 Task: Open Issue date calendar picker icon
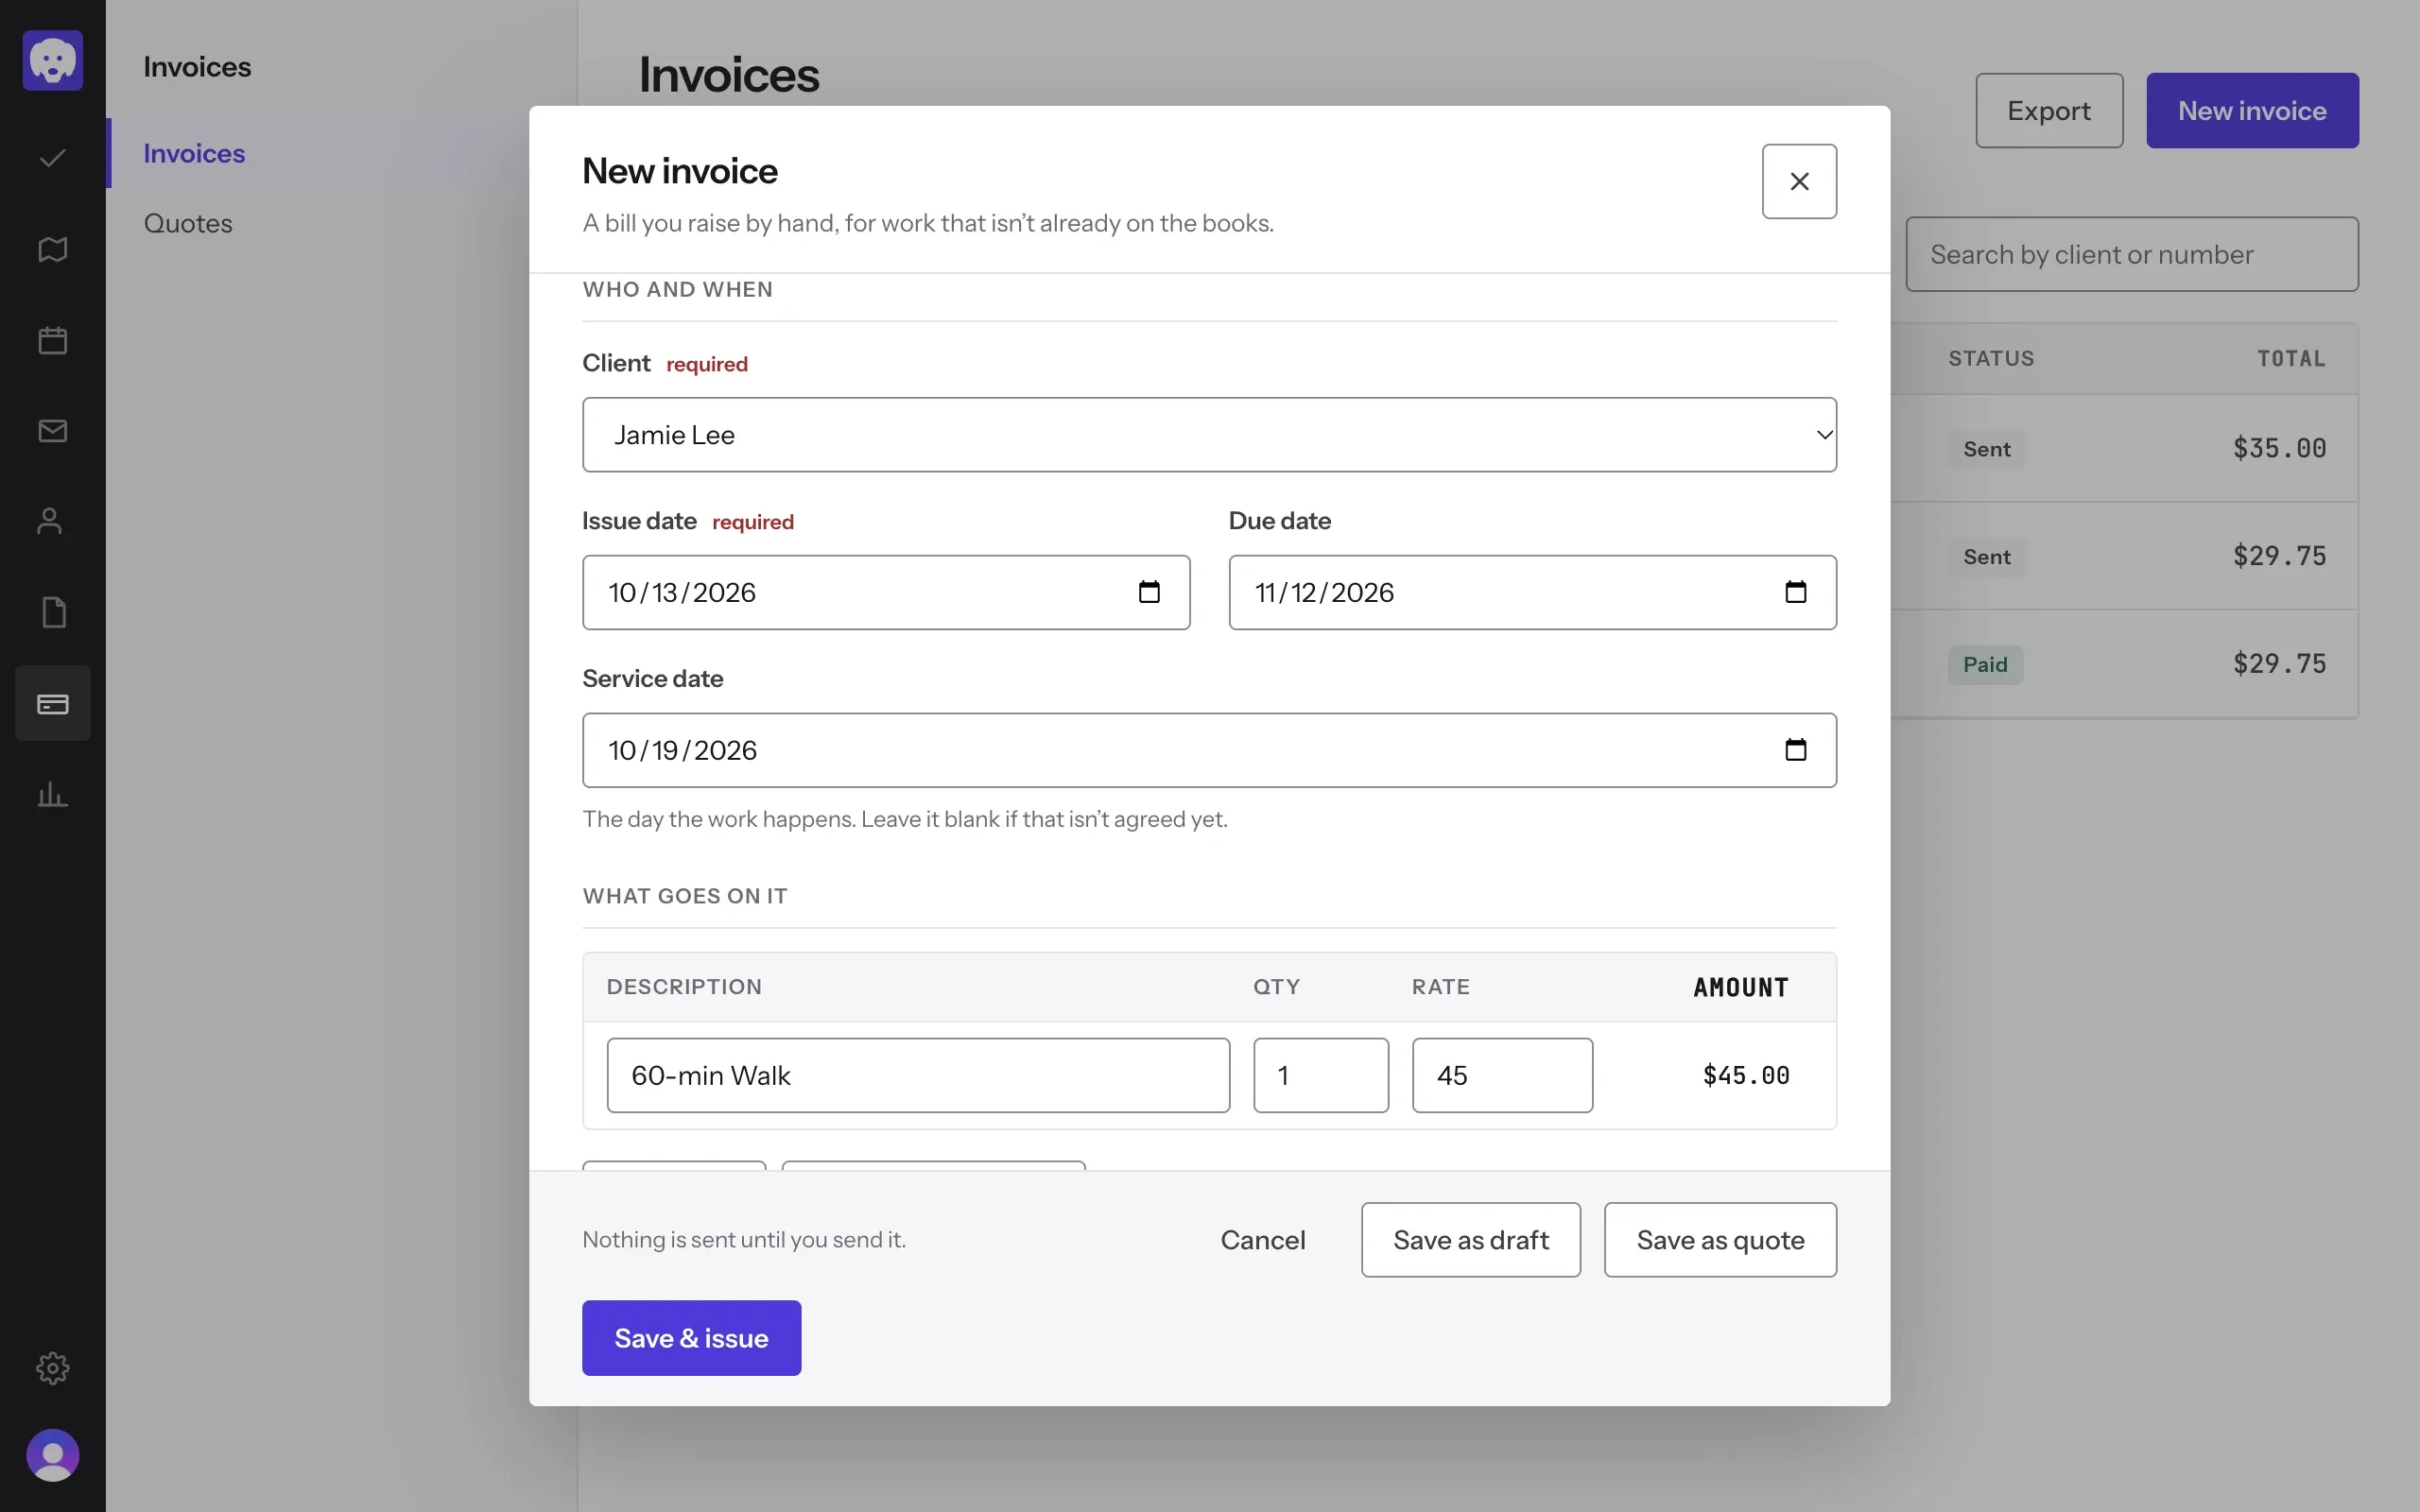tap(1149, 592)
